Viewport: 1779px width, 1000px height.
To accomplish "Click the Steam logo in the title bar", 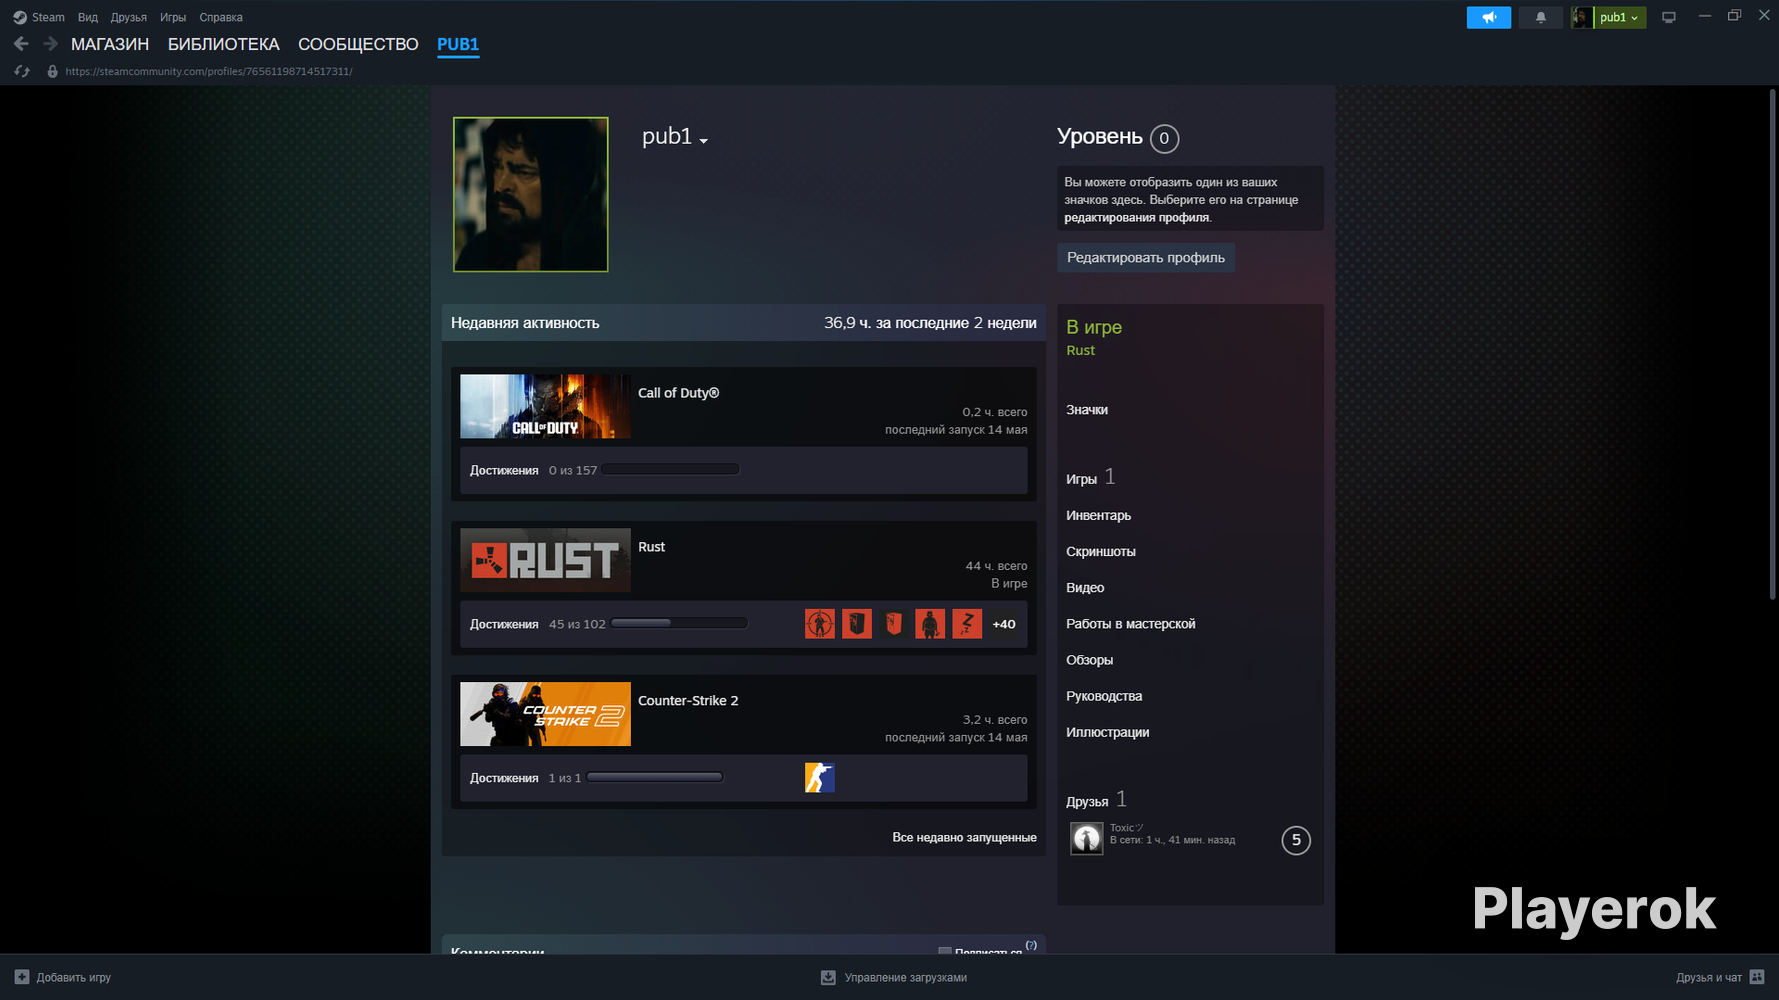I will click(x=20, y=17).
